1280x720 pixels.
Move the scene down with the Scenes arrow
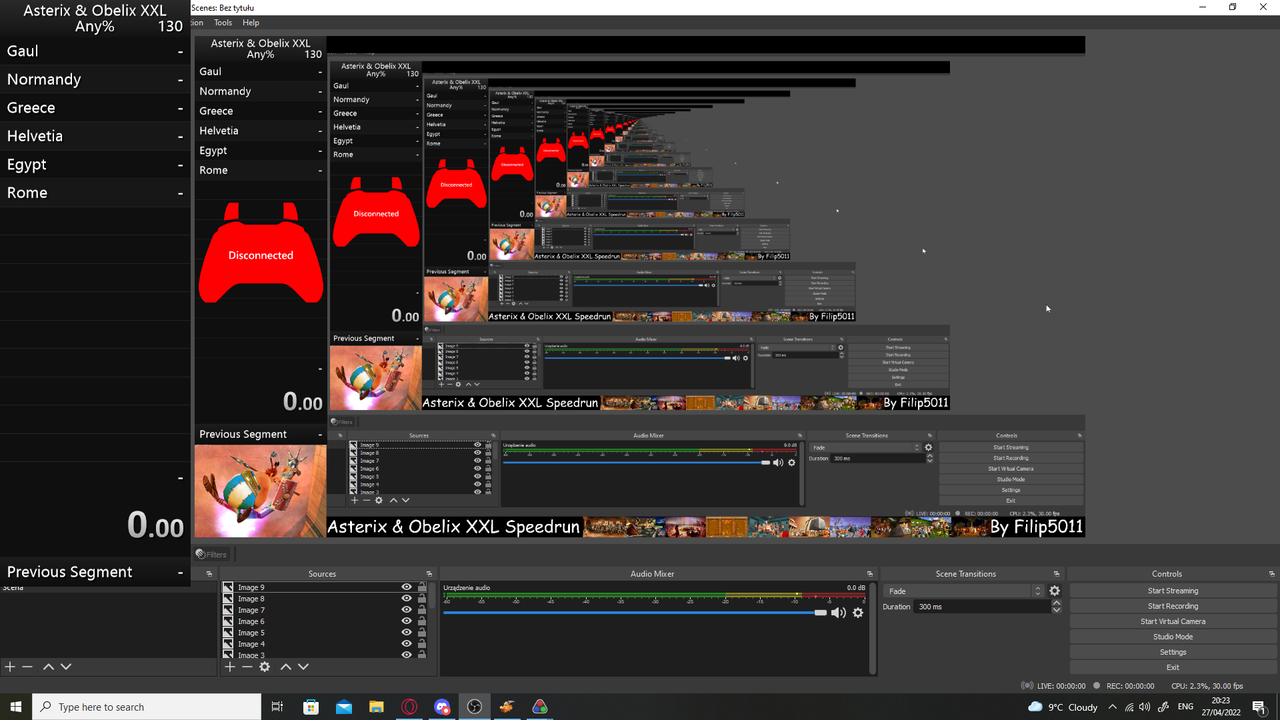66,667
